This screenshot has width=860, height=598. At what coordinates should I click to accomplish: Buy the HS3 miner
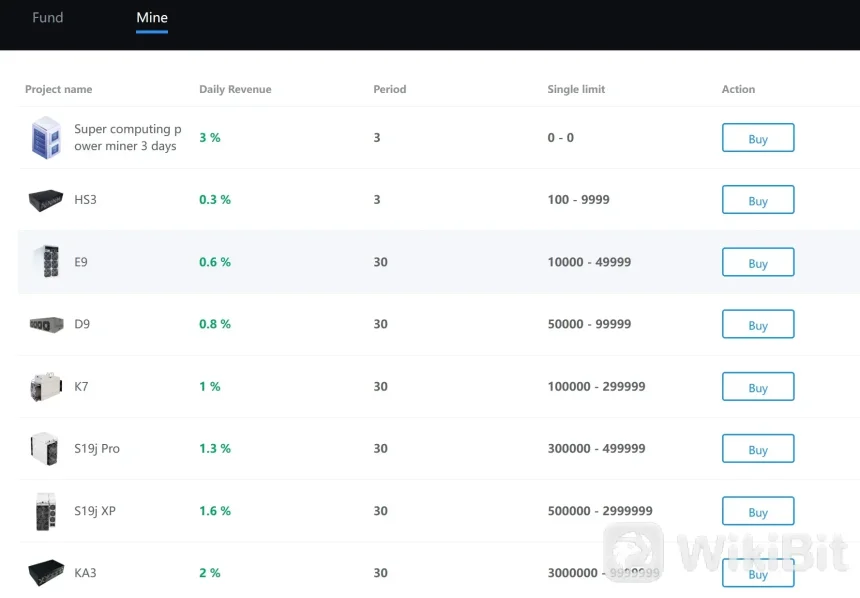coord(758,200)
